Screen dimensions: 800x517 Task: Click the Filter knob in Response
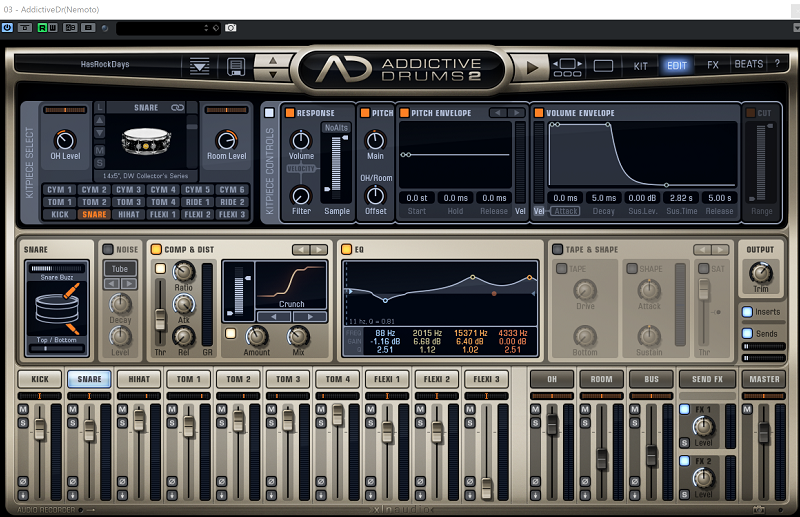point(301,196)
